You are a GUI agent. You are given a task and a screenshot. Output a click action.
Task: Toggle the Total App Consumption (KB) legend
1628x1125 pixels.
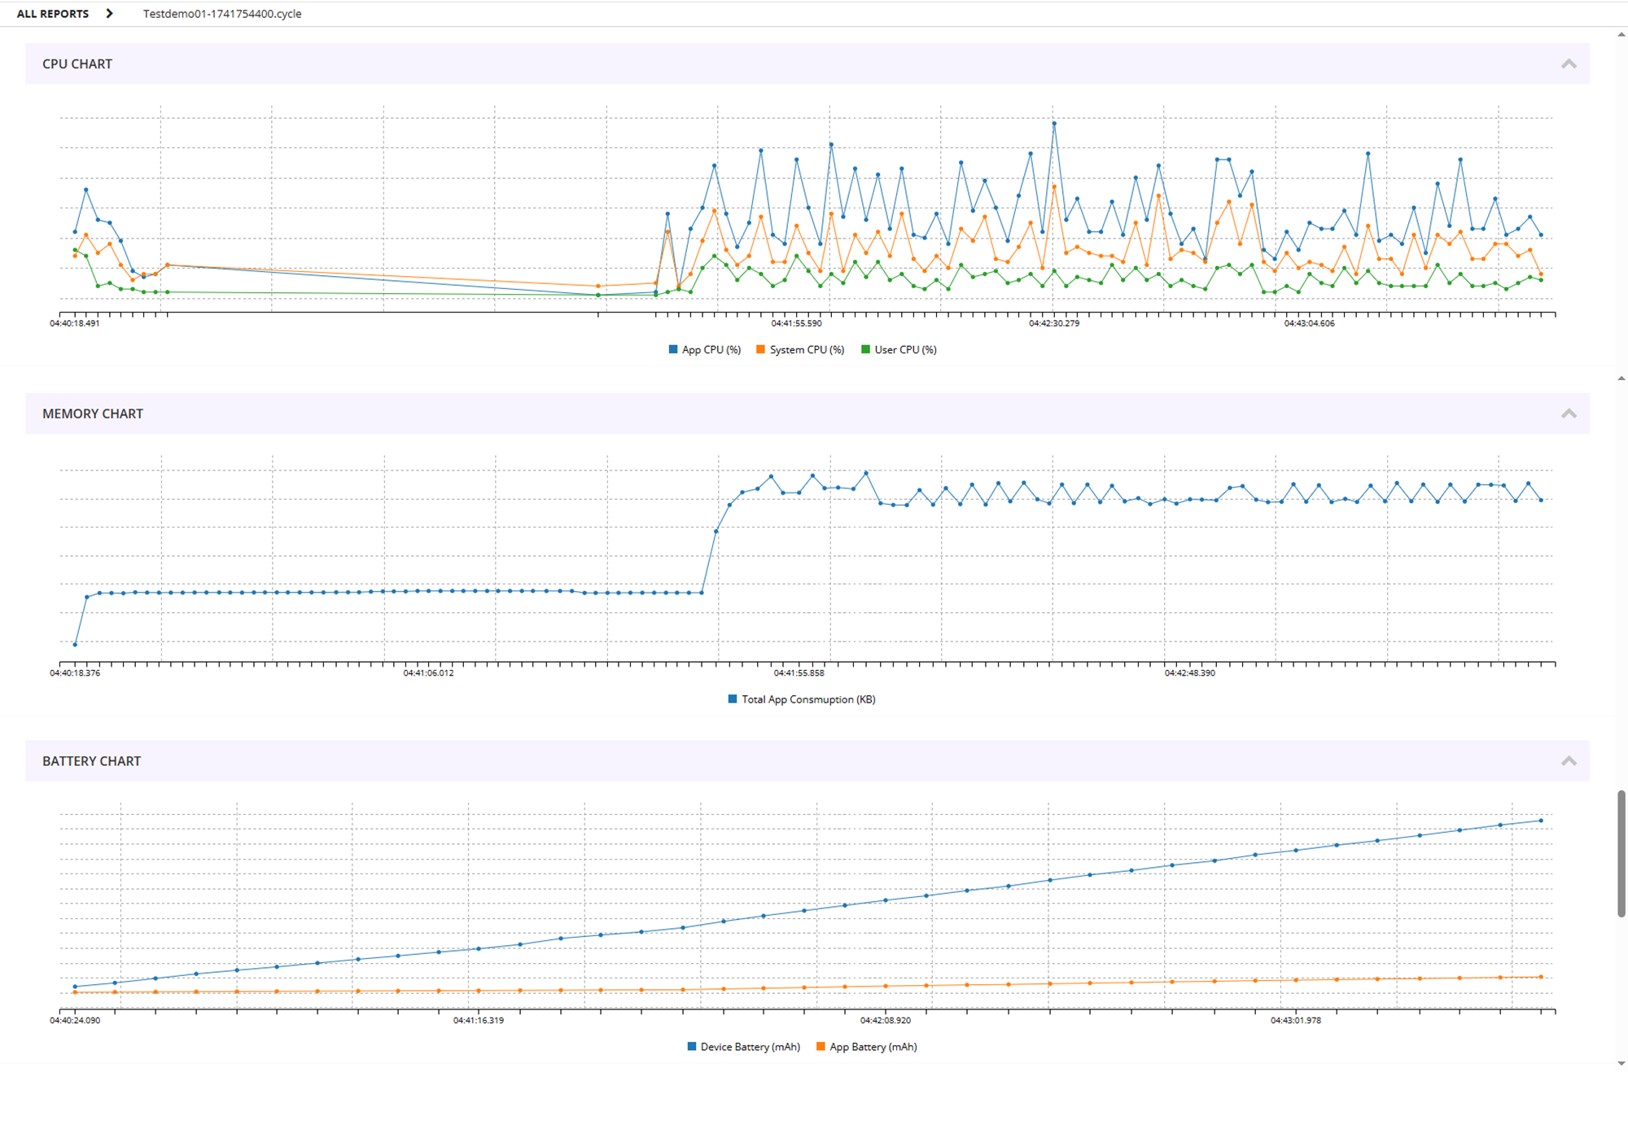[802, 699]
